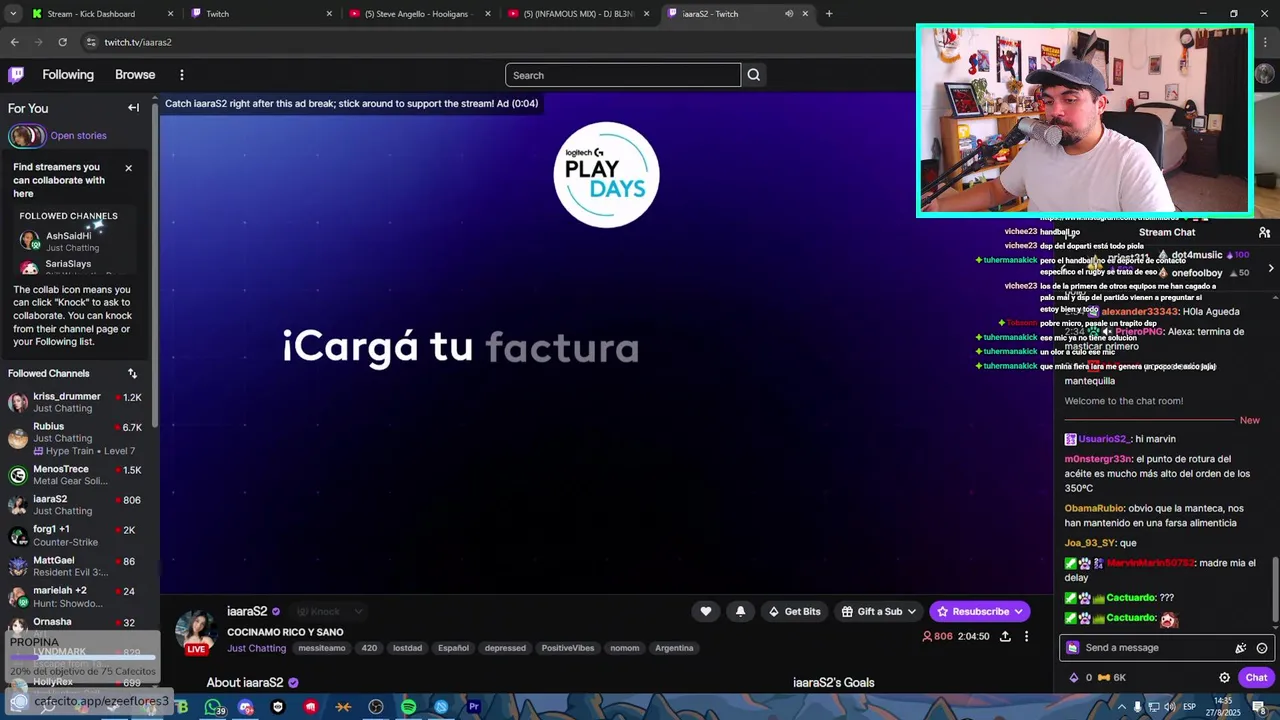1280x720 pixels.
Task: Click the Open stories link
Action: click(78, 136)
